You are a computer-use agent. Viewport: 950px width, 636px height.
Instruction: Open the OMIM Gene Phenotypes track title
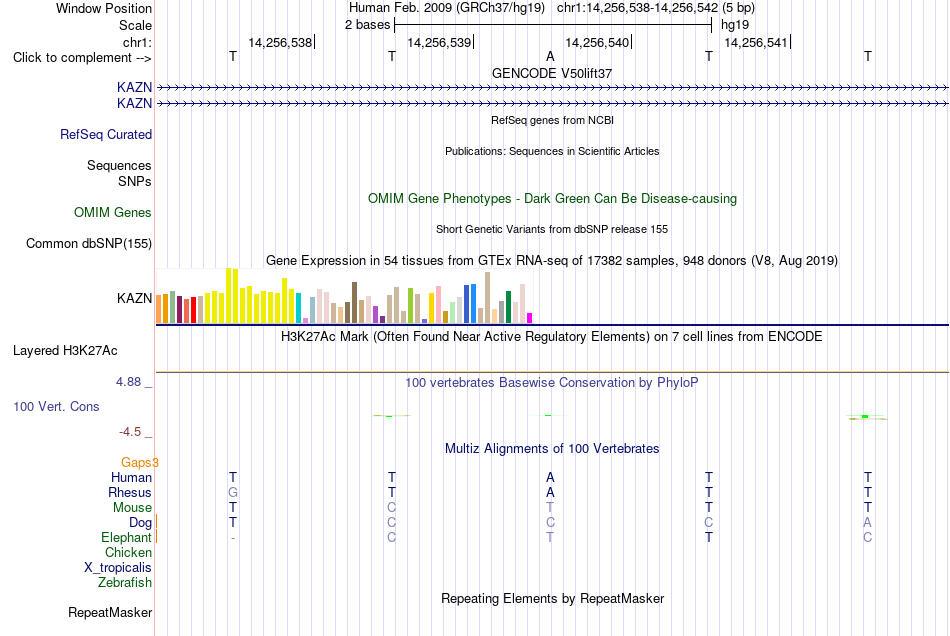click(x=552, y=199)
